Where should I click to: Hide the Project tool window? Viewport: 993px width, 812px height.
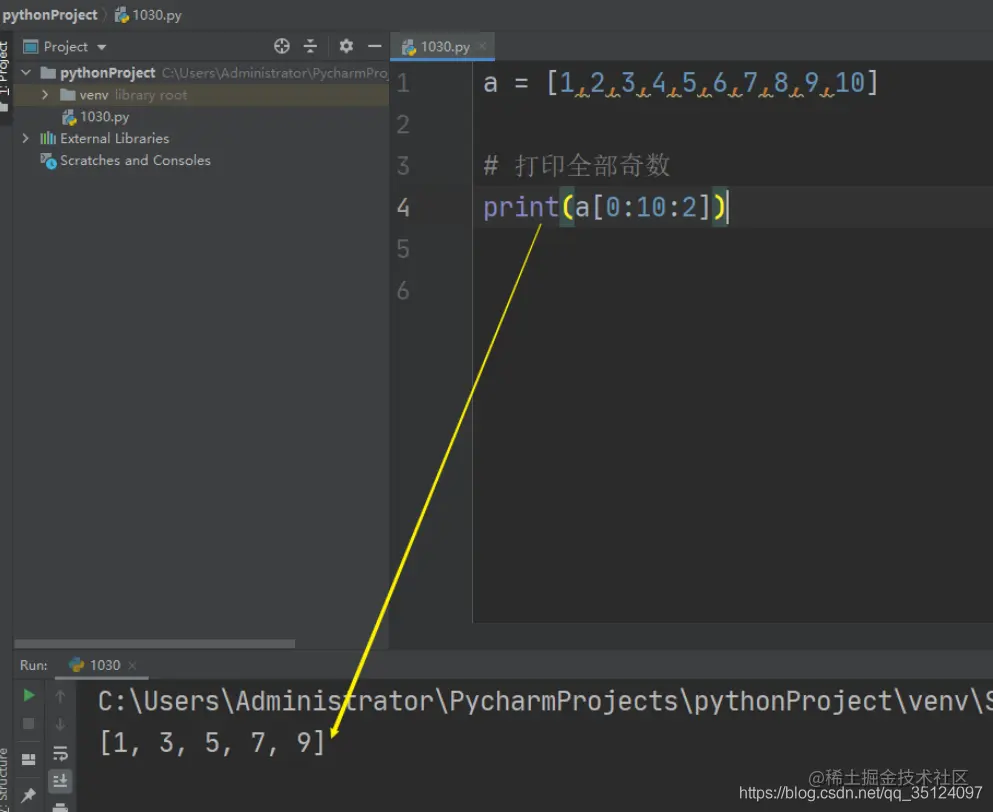[x=375, y=46]
